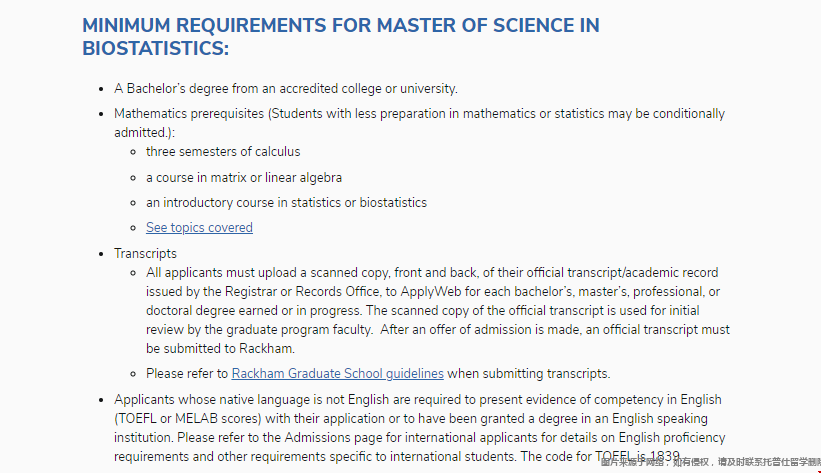Click the Chinese watermark text at bottom right

tap(711, 462)
